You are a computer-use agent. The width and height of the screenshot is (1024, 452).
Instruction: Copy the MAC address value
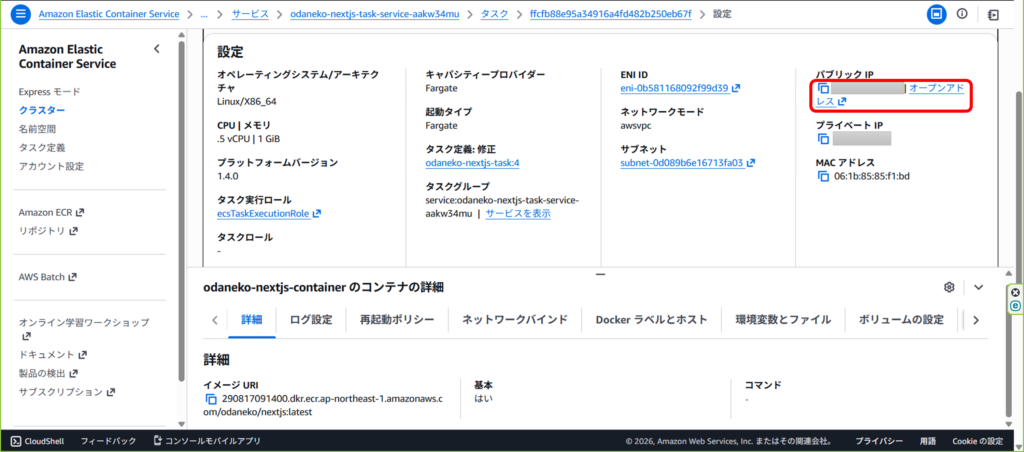(x=823, y=176)
